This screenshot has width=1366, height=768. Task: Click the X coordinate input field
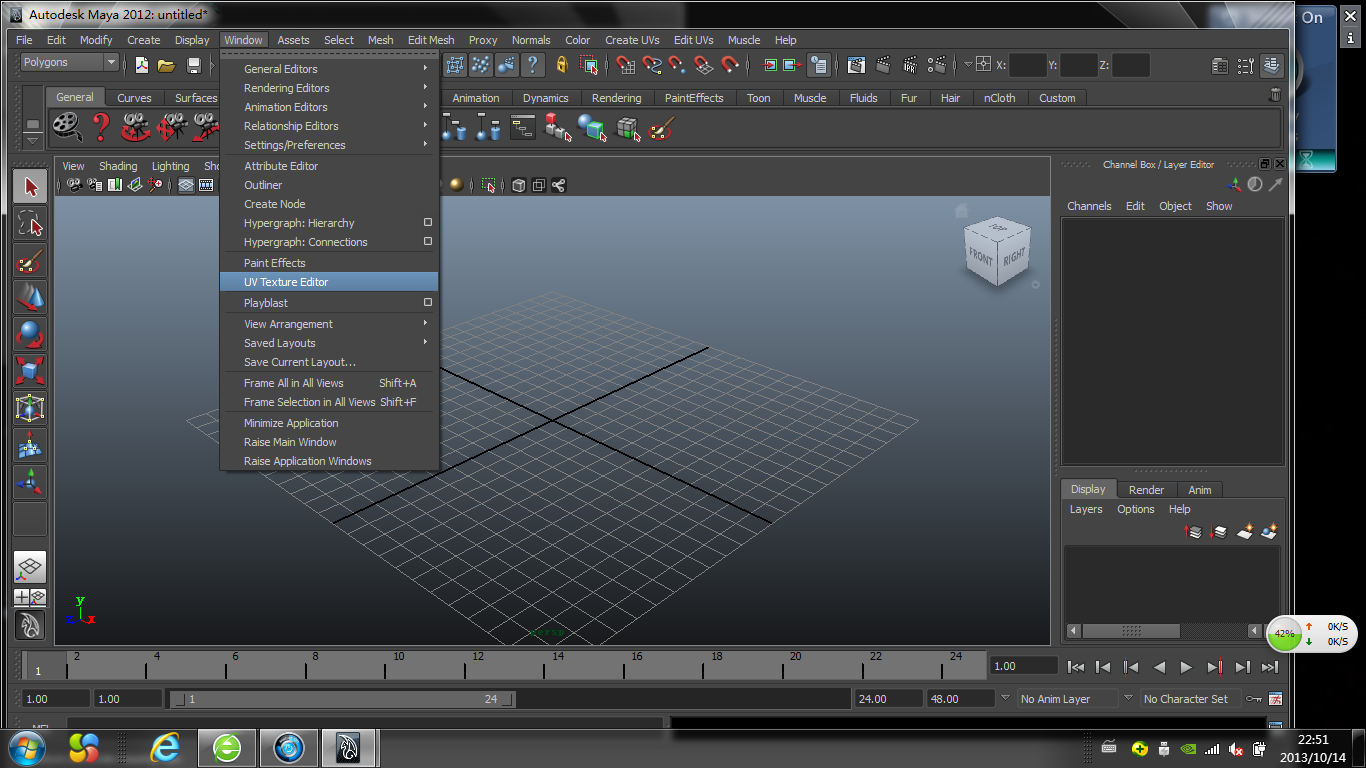1028,65
